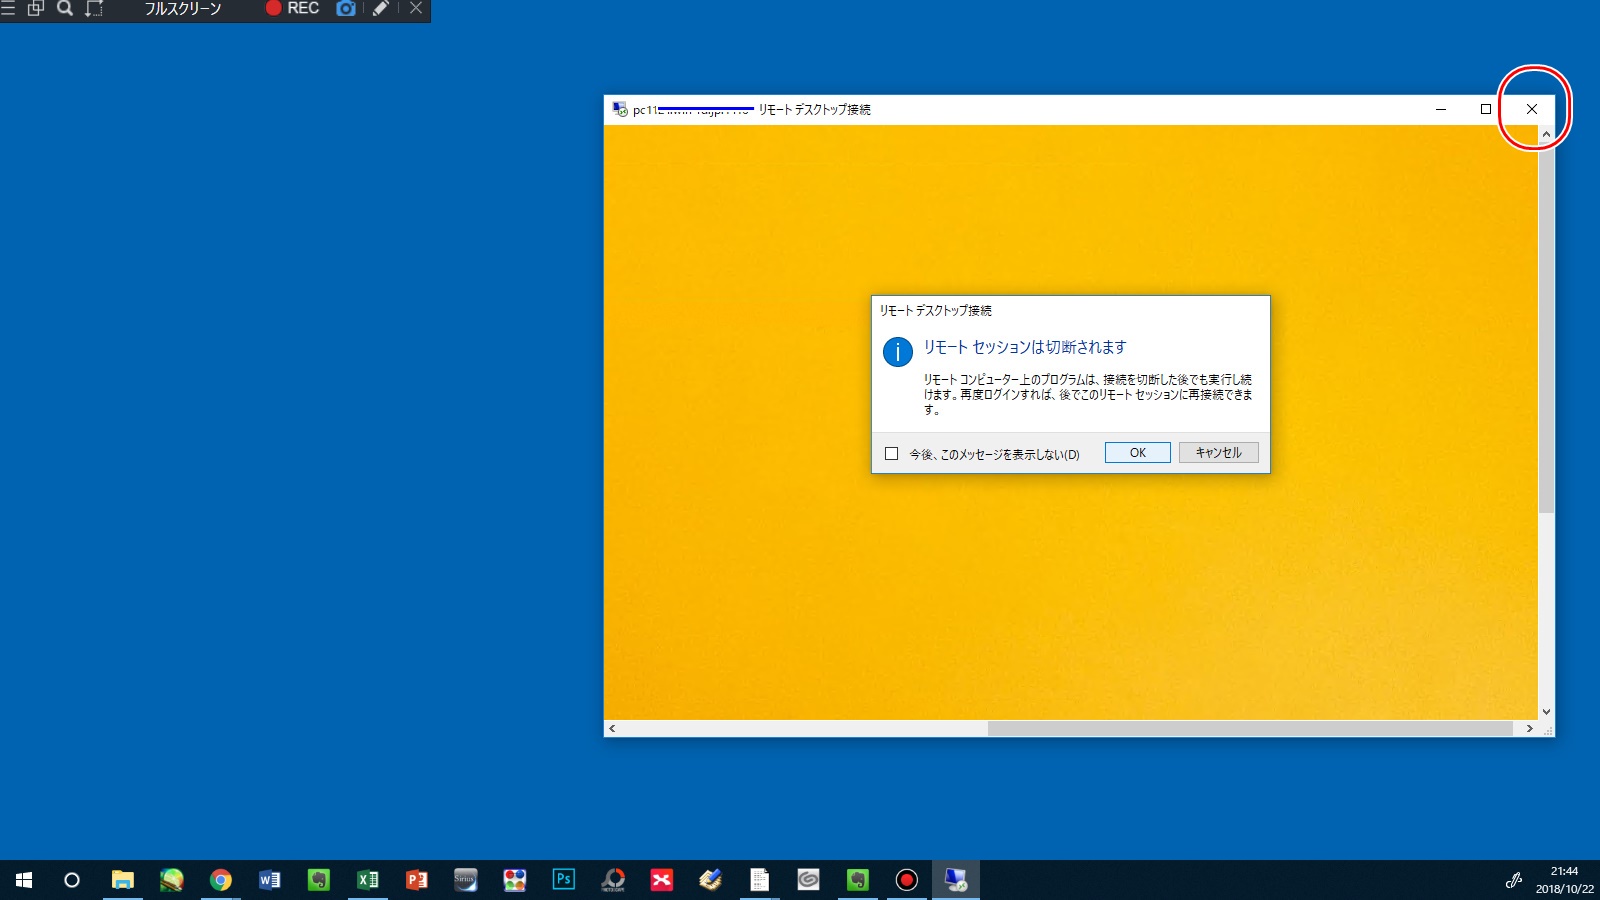
Task: Click the horizontal scrollbar thumb in remote window
Action: tap(1250, 729)
